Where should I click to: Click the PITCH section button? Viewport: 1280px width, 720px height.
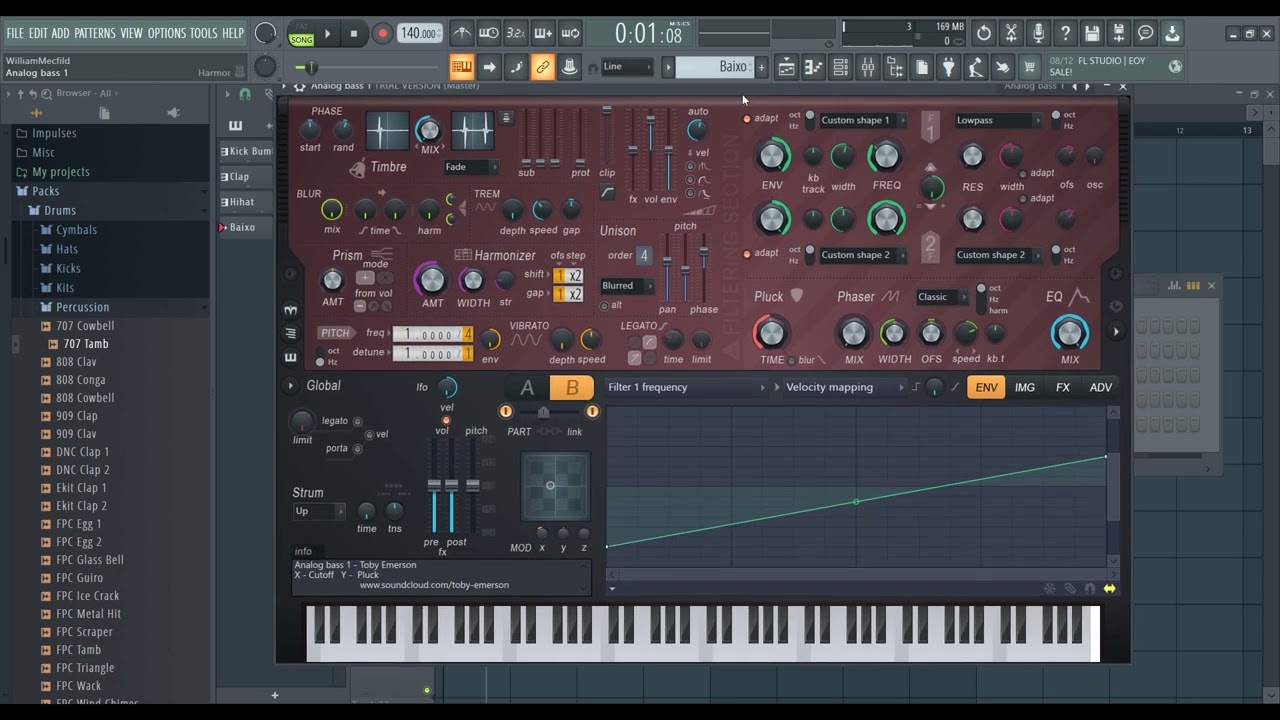click(x=335, y=333)
